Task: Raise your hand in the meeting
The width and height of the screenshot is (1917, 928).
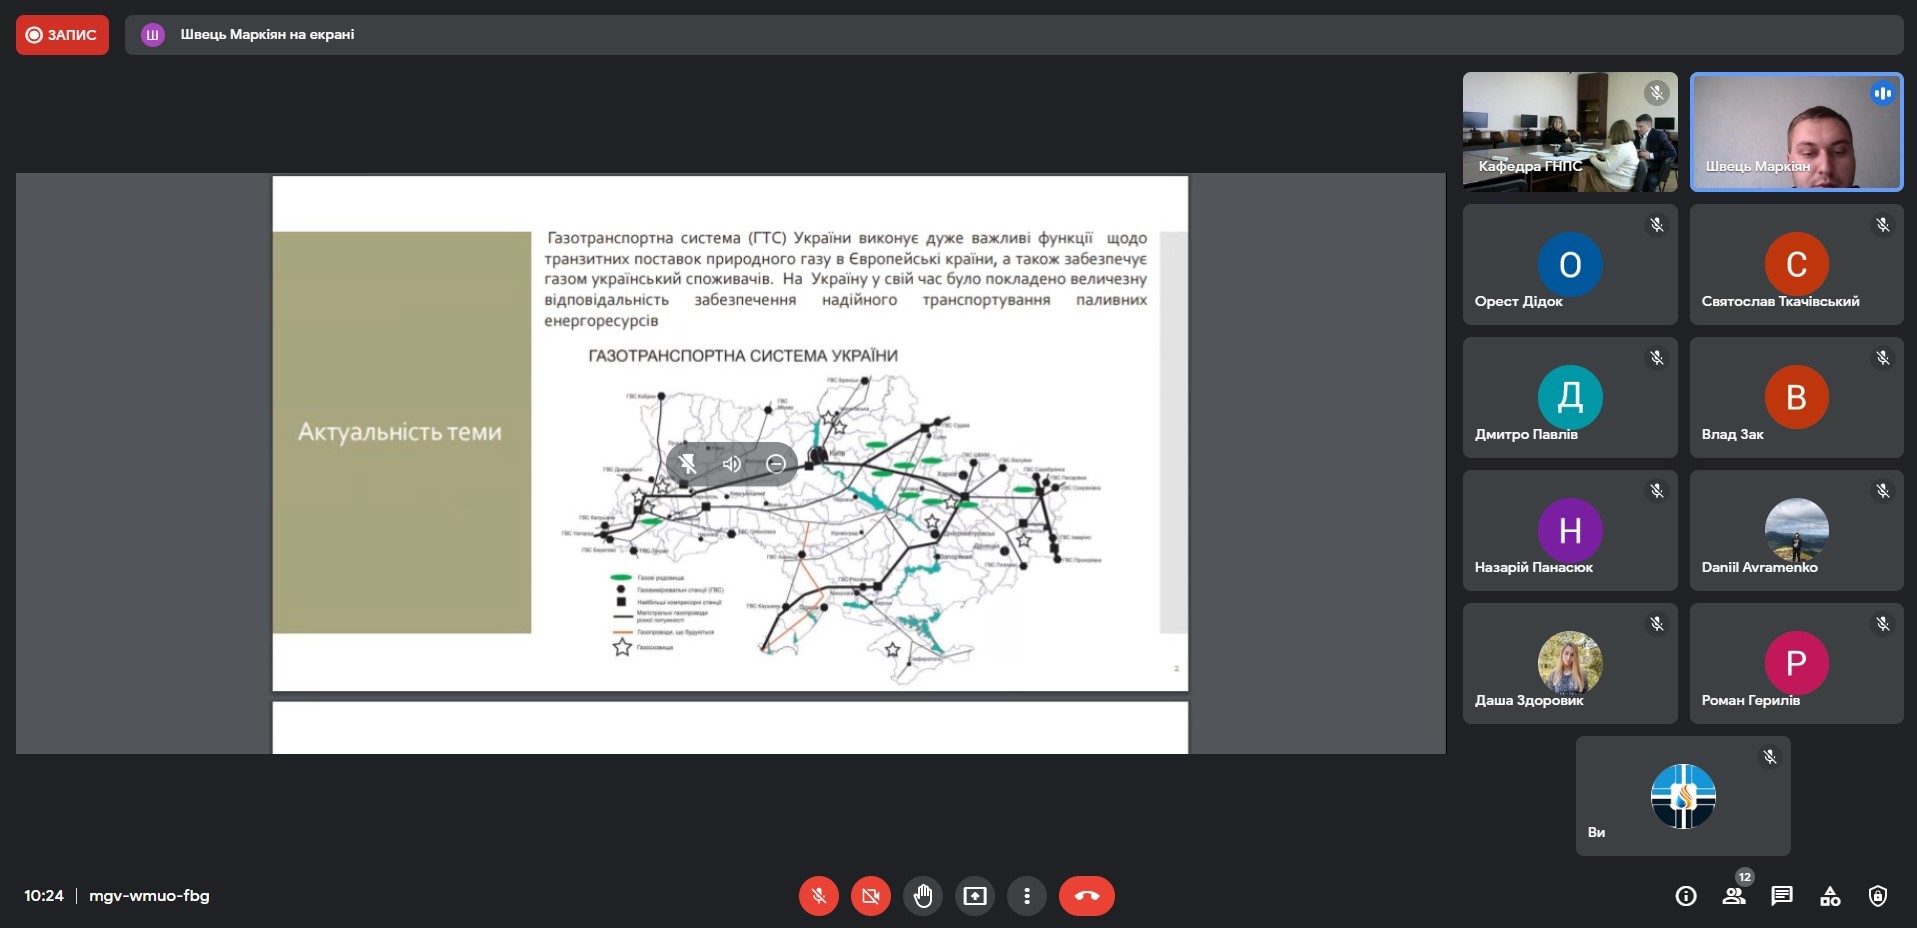Action: coord(922,896)
